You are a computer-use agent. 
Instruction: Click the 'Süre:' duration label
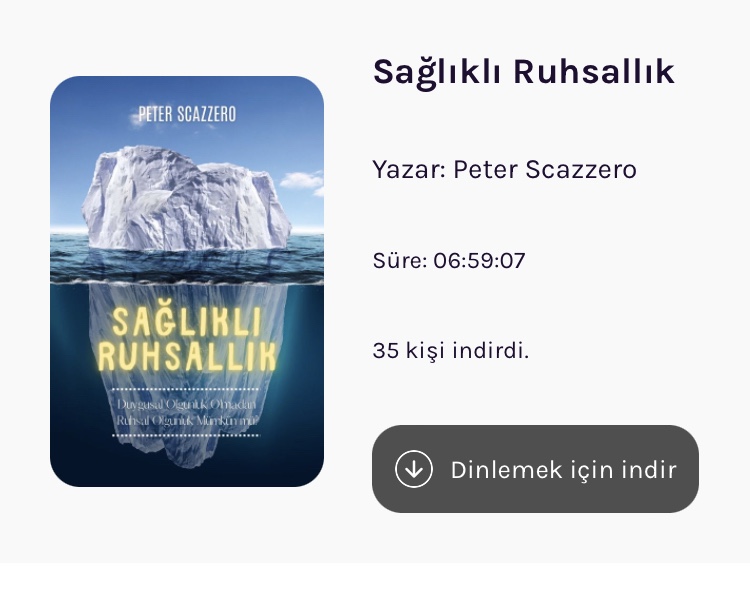pos(400,261)
